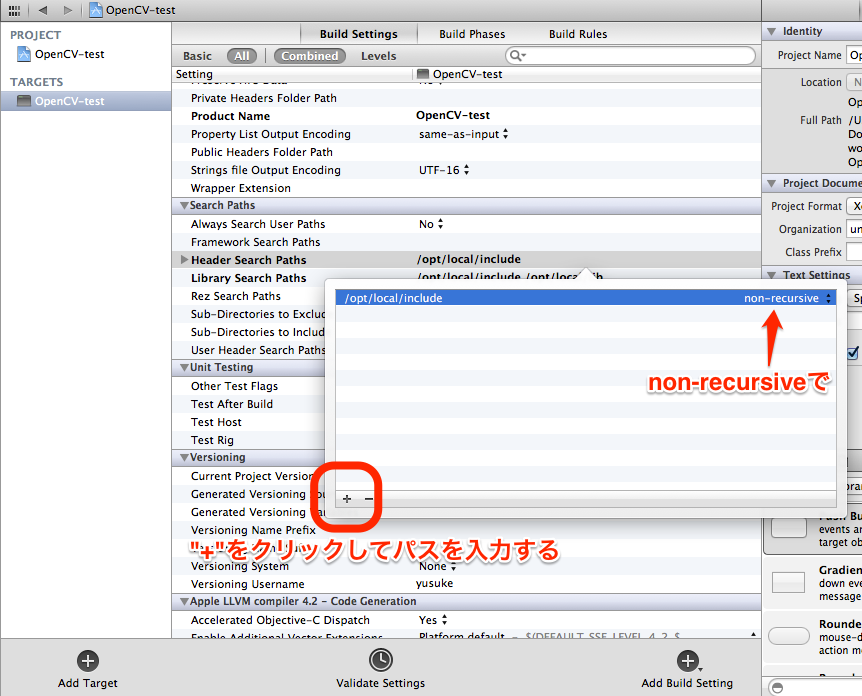The height and width of the screenshot is (696, 862).
Task: Click Versioning Name Prefix setting
Action: tap(253, 530)
